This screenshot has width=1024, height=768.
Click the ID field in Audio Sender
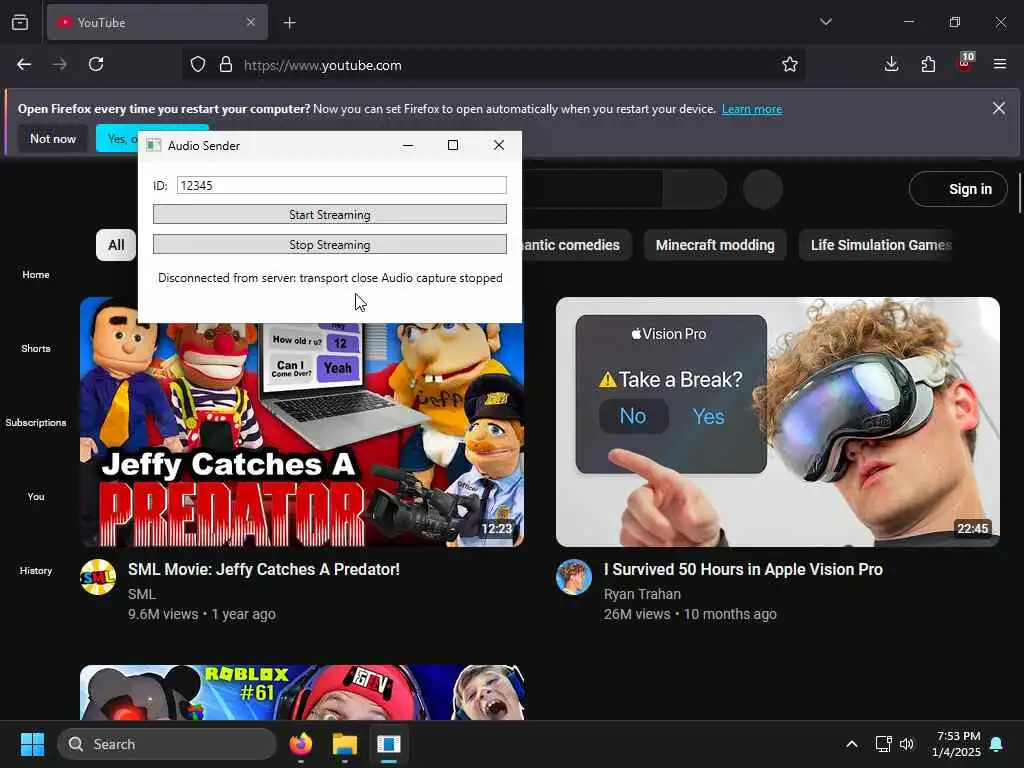(x=342, y=185)
